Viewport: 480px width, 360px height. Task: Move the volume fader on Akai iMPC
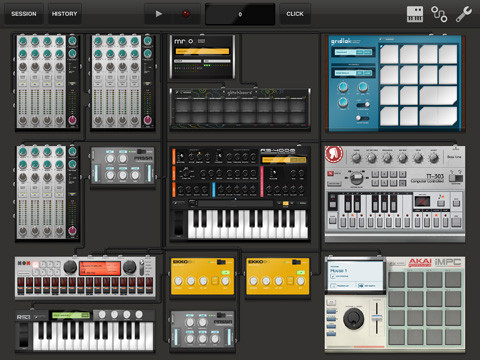(x=376, y=318)
